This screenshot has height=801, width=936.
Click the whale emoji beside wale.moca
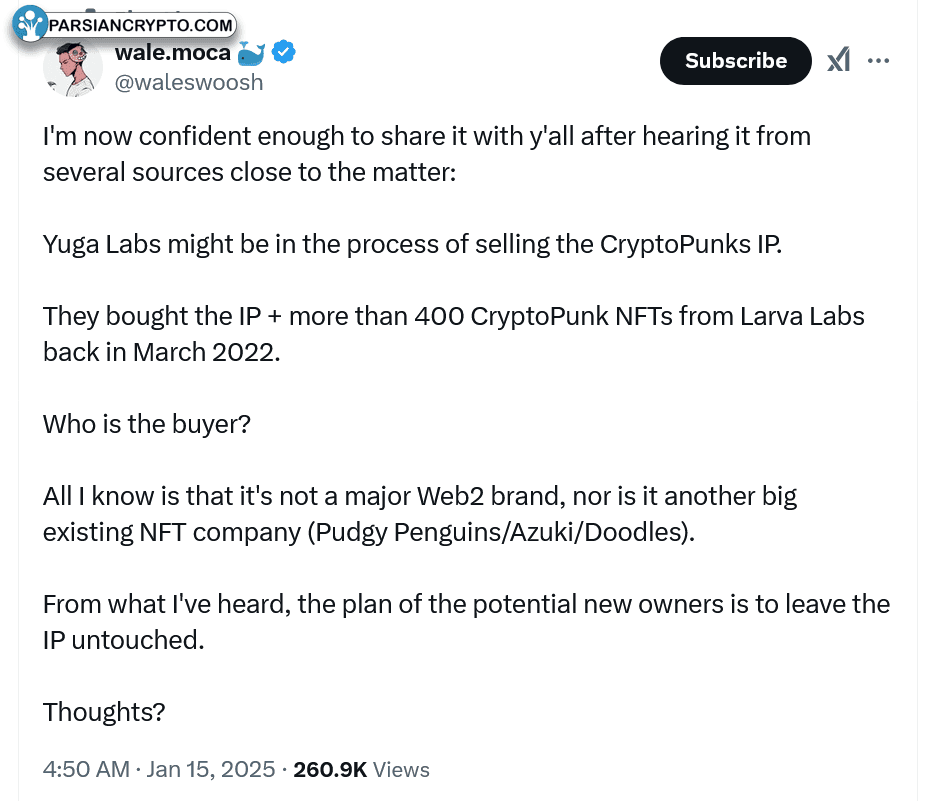coord(251,54)
